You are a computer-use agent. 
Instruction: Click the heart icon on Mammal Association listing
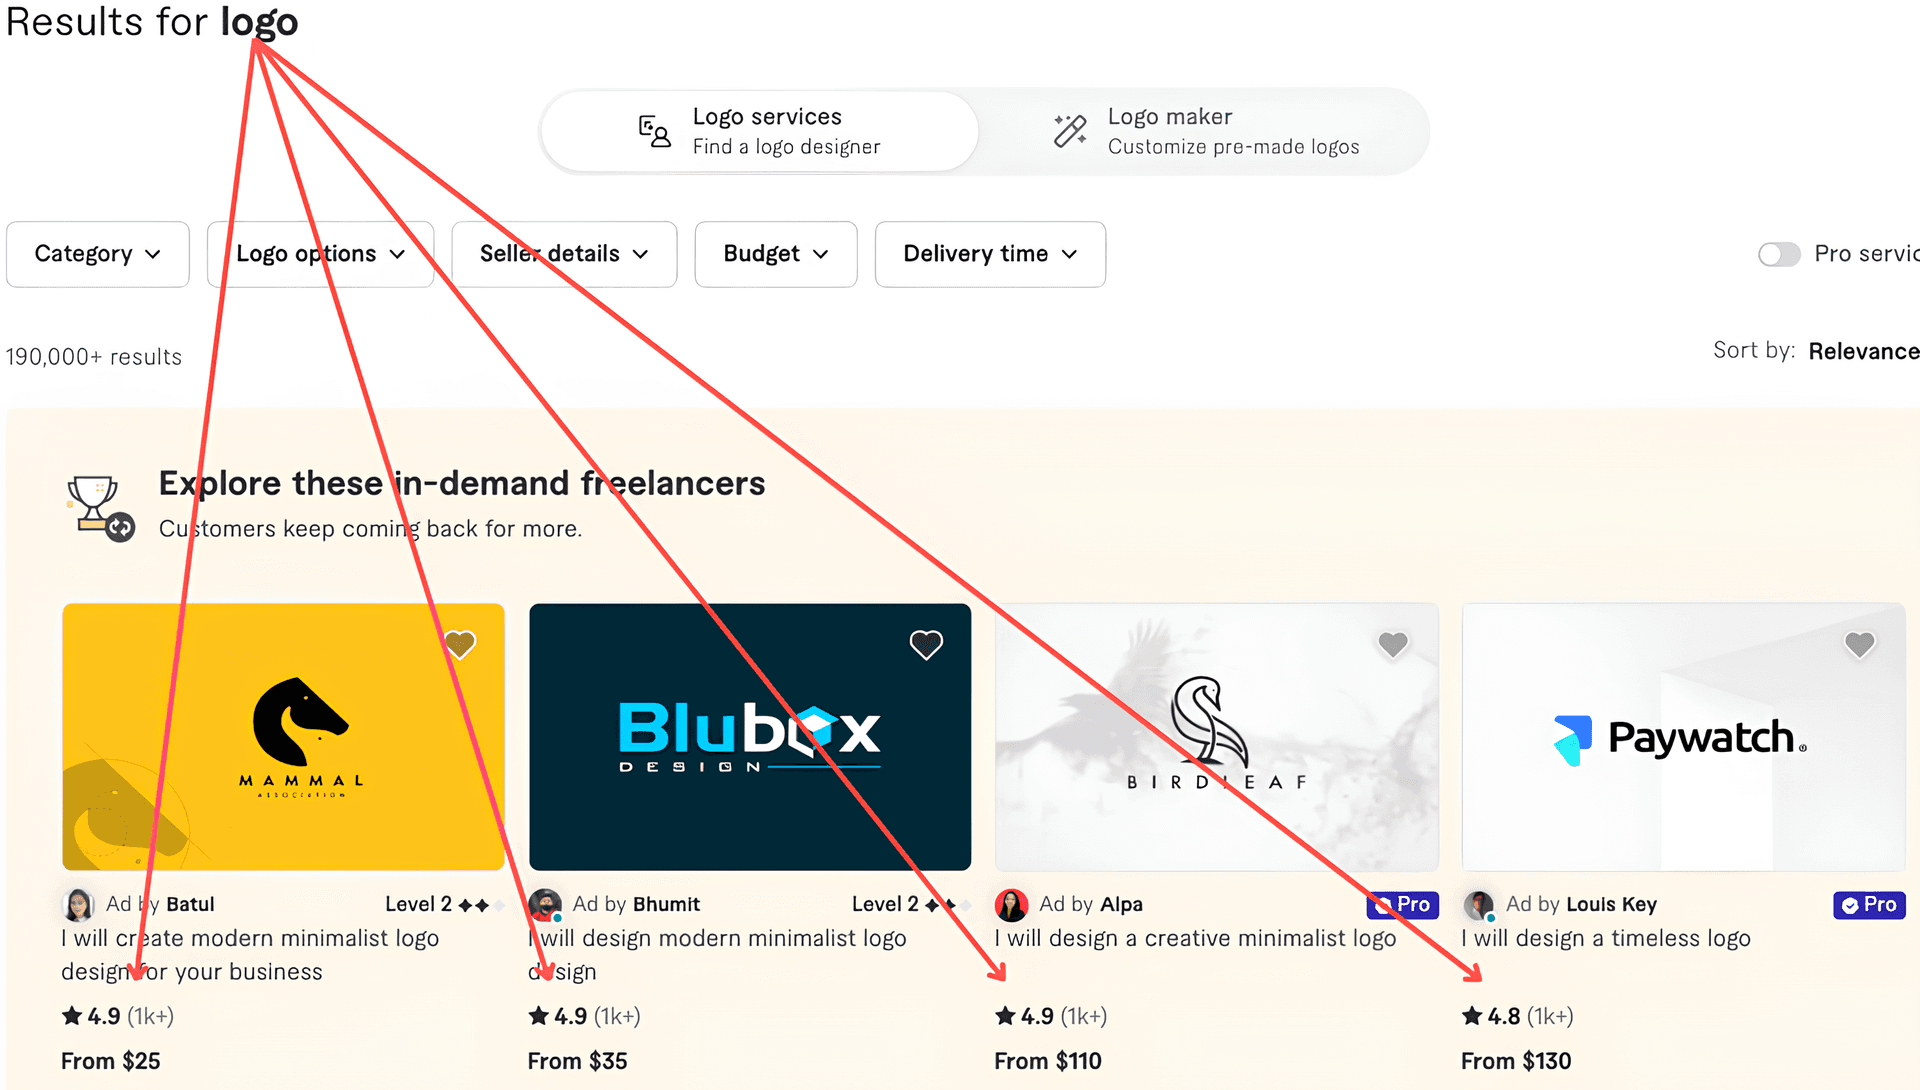click(460, 643)
